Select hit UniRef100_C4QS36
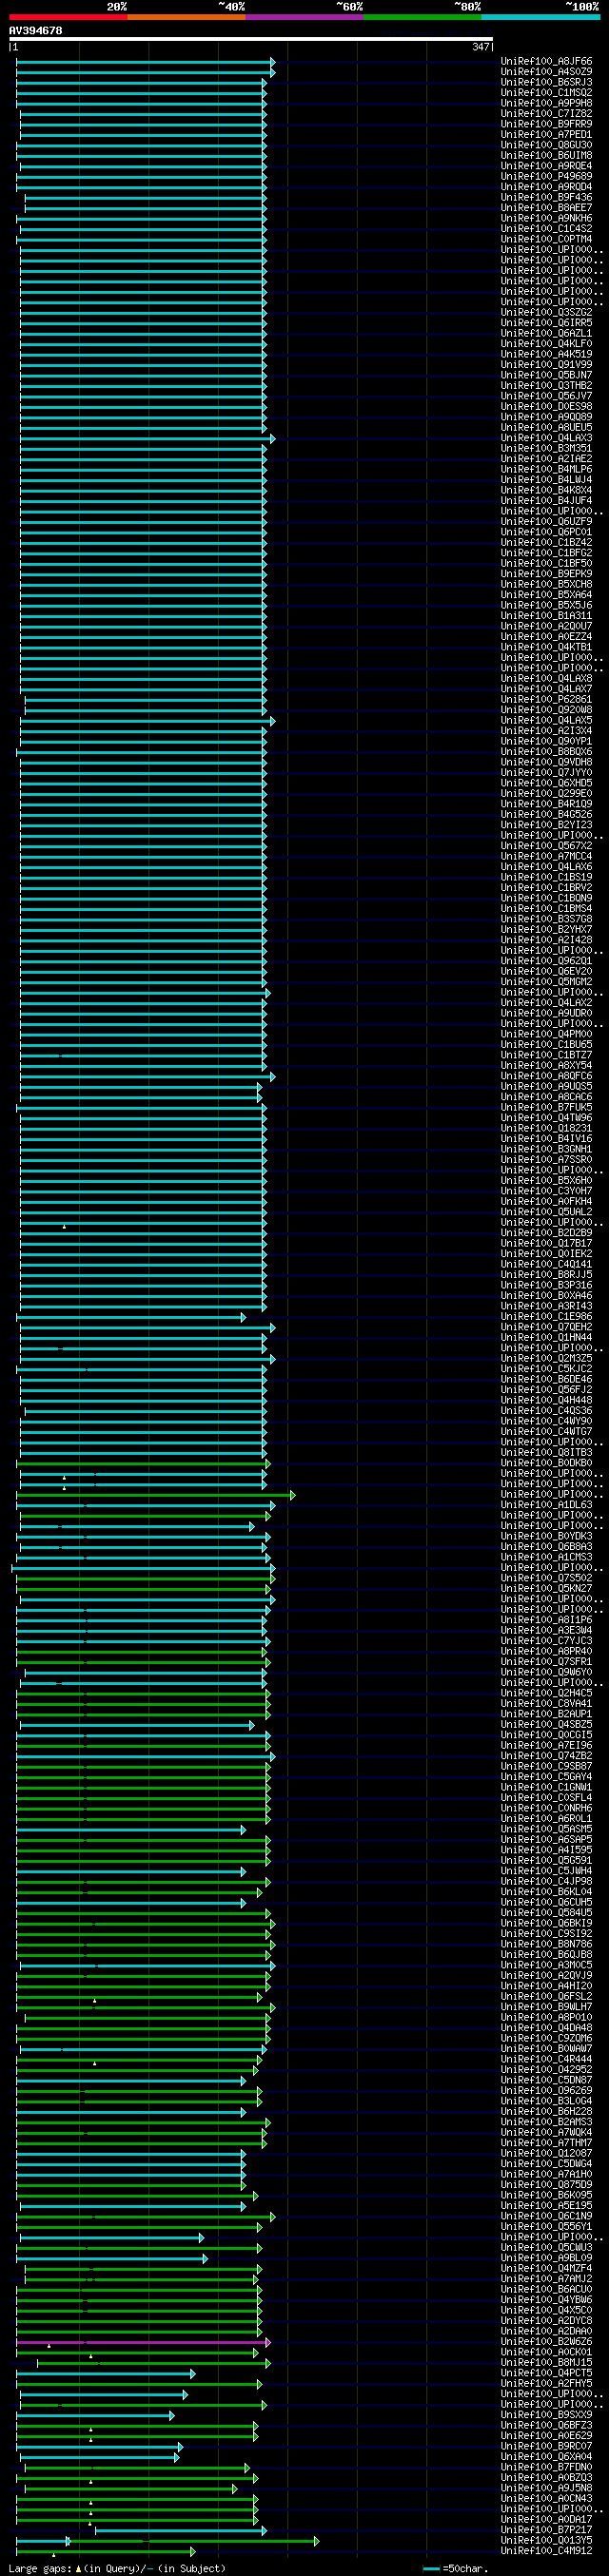Screen dimensions: 609x2576 (546, 1411)
